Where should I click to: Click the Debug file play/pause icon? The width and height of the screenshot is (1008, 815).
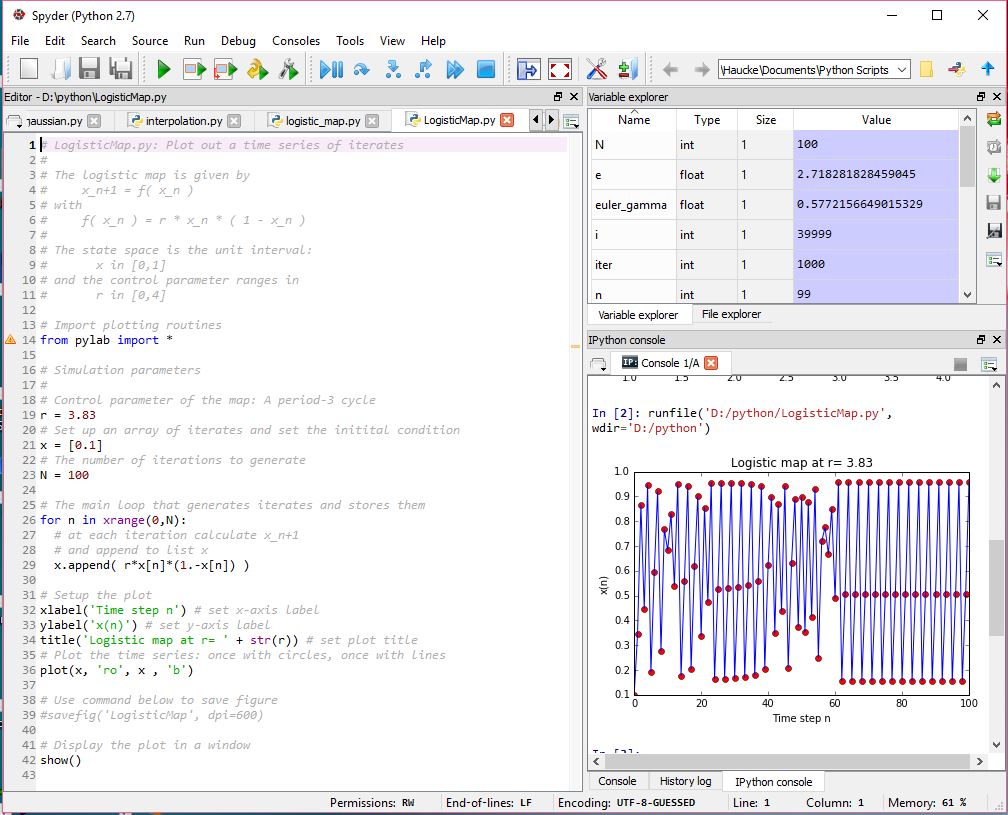331,69
